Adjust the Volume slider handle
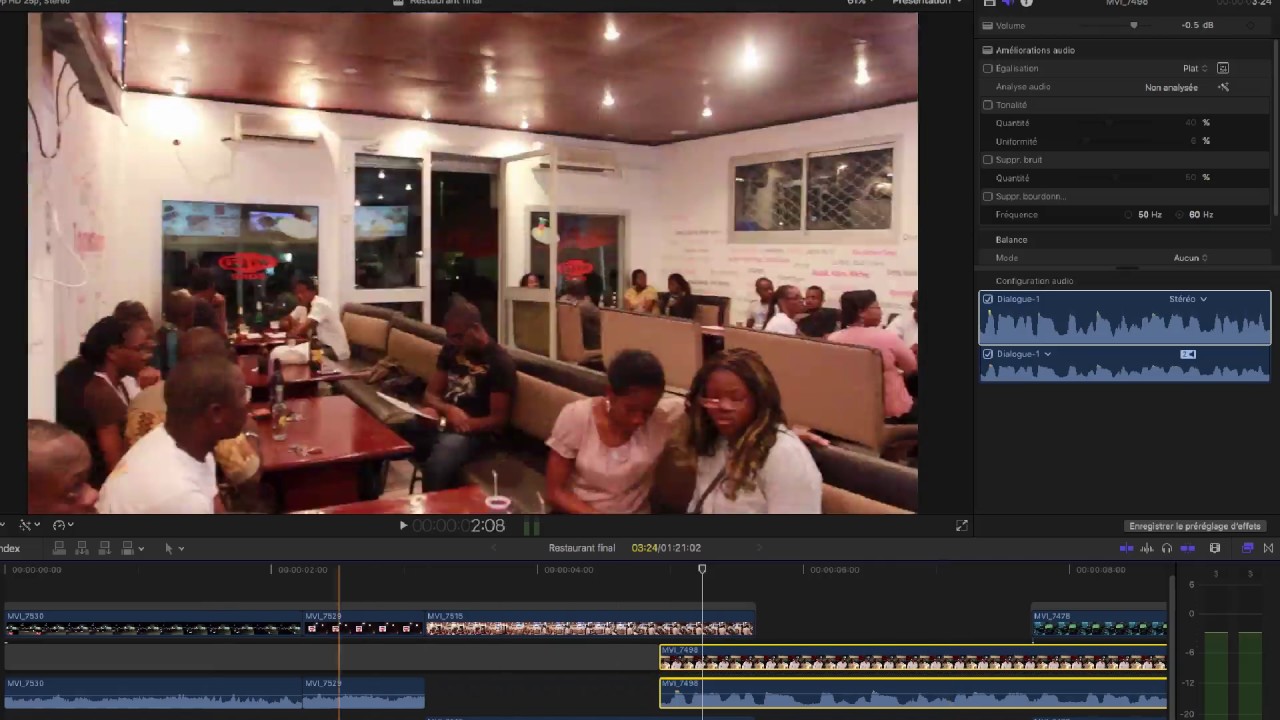Image resolution: width=1280 pixels, height=720 pixels. pos(1133,25)
